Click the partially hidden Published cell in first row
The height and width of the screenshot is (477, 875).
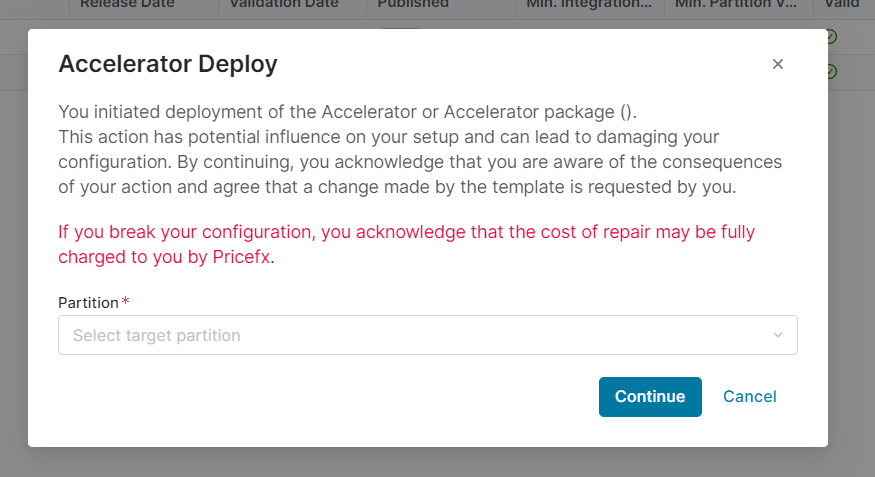(400, 30)
